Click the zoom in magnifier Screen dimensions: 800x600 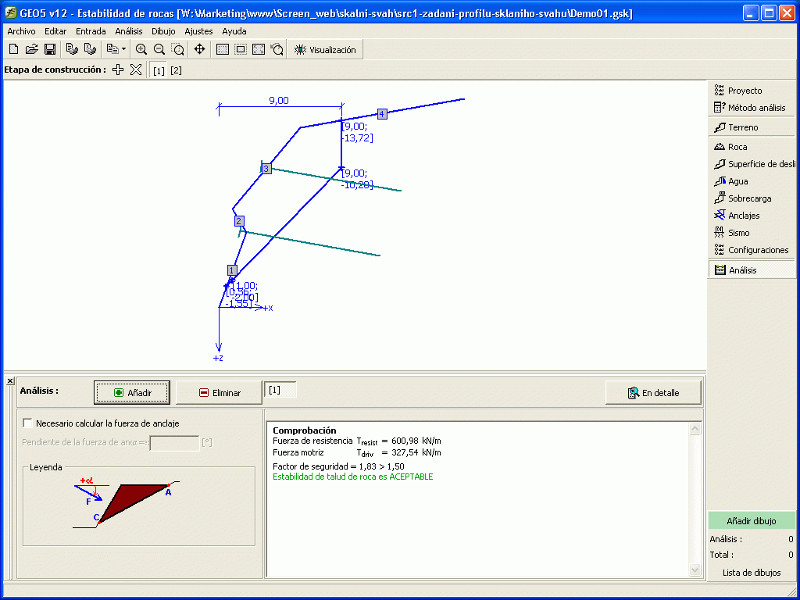[141, 49]
